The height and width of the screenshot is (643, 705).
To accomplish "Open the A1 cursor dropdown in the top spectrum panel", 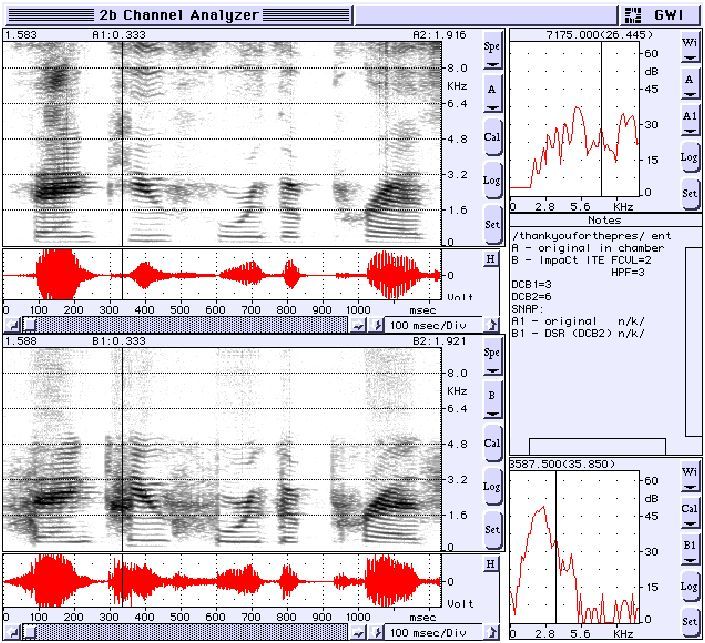I will [x=690, y=122].
